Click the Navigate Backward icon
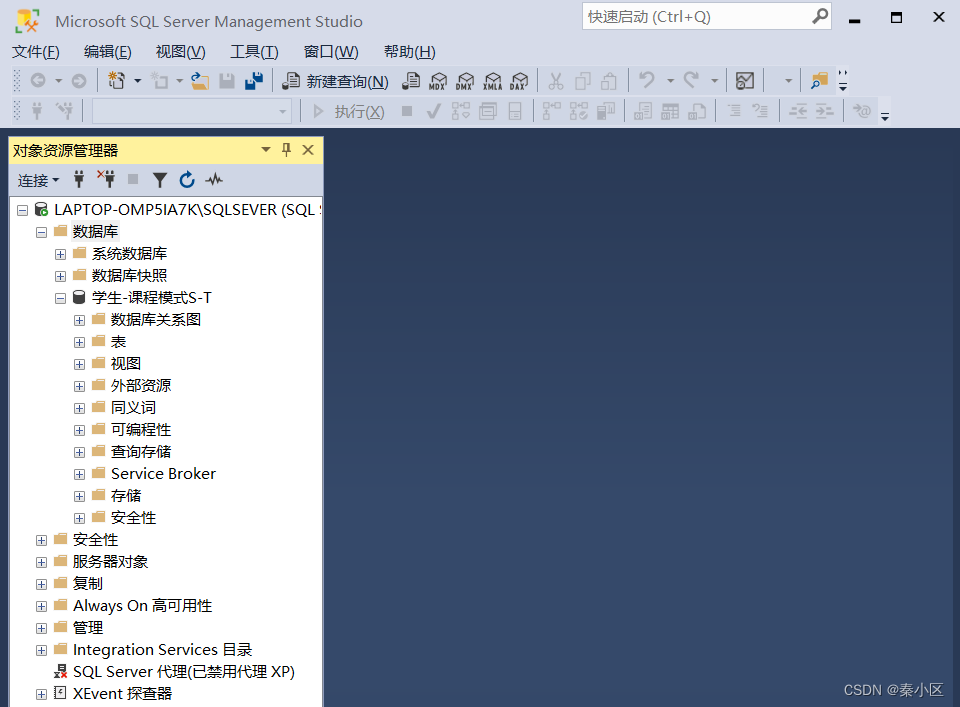 coord(38,81)
